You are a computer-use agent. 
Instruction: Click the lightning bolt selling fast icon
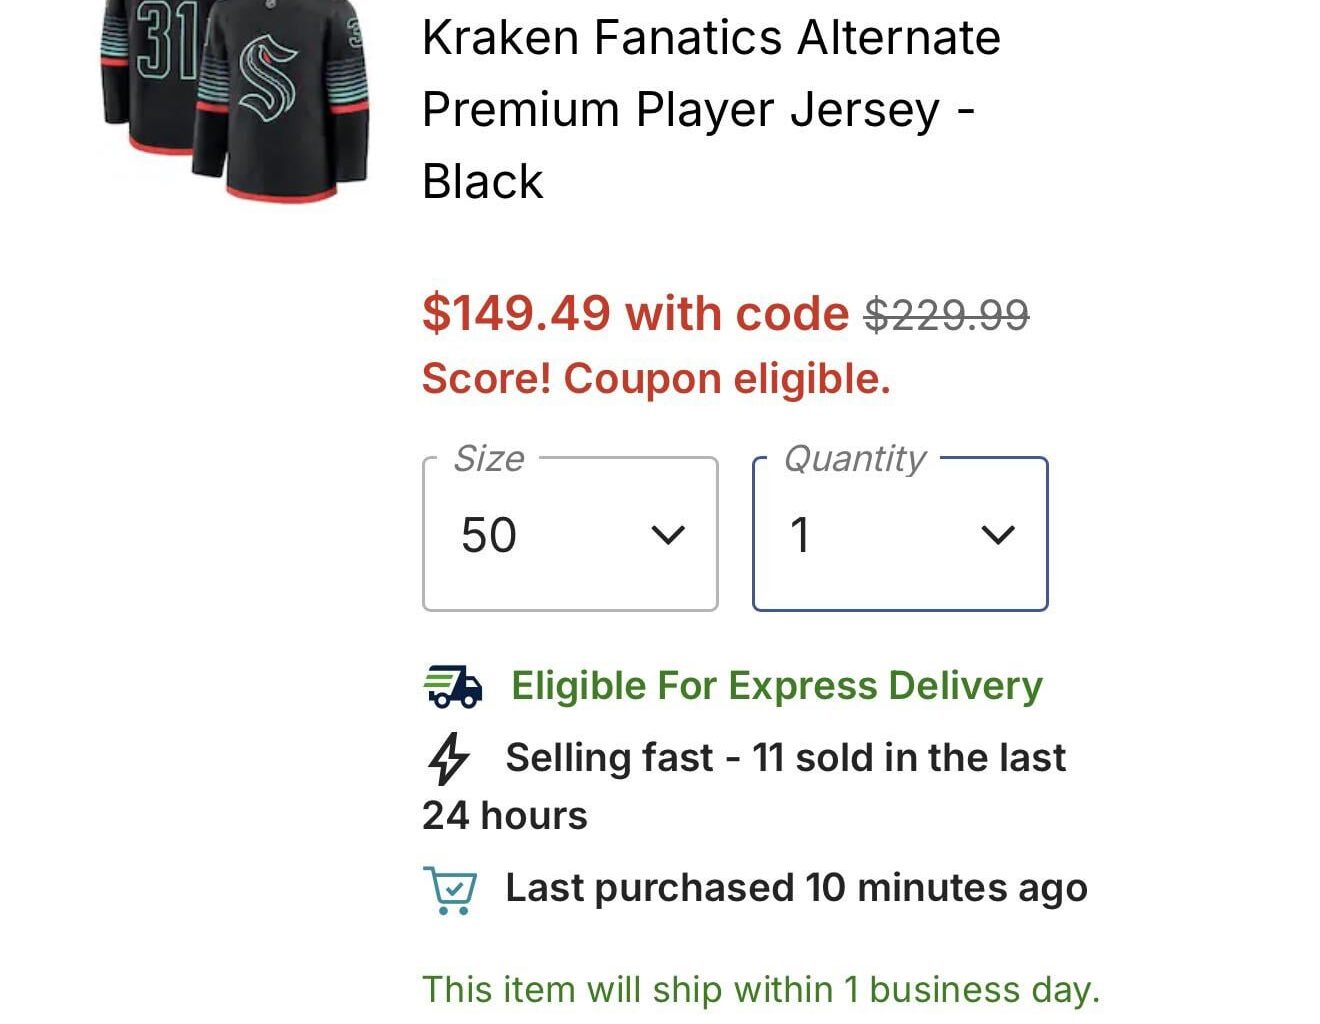pos(448,758)
